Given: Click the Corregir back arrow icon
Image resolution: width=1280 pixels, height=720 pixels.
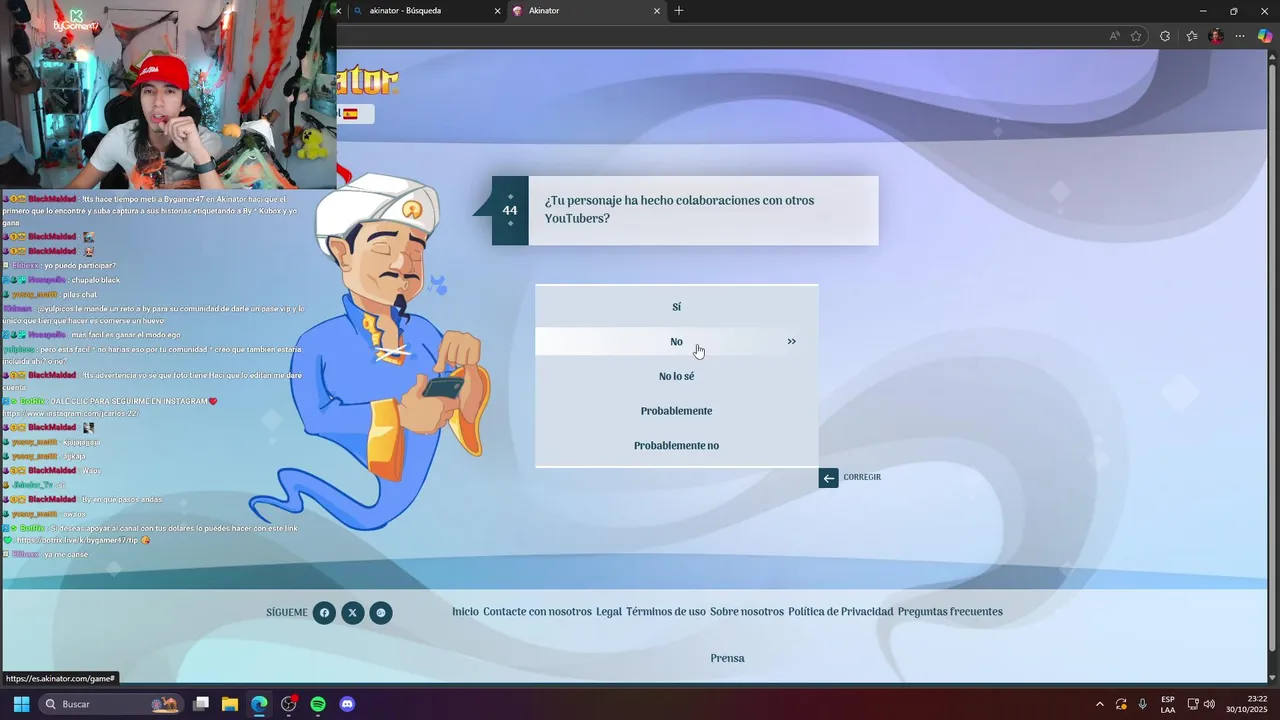Looking at the screenshot, I should pyautogui.click(x=828, y=478).
